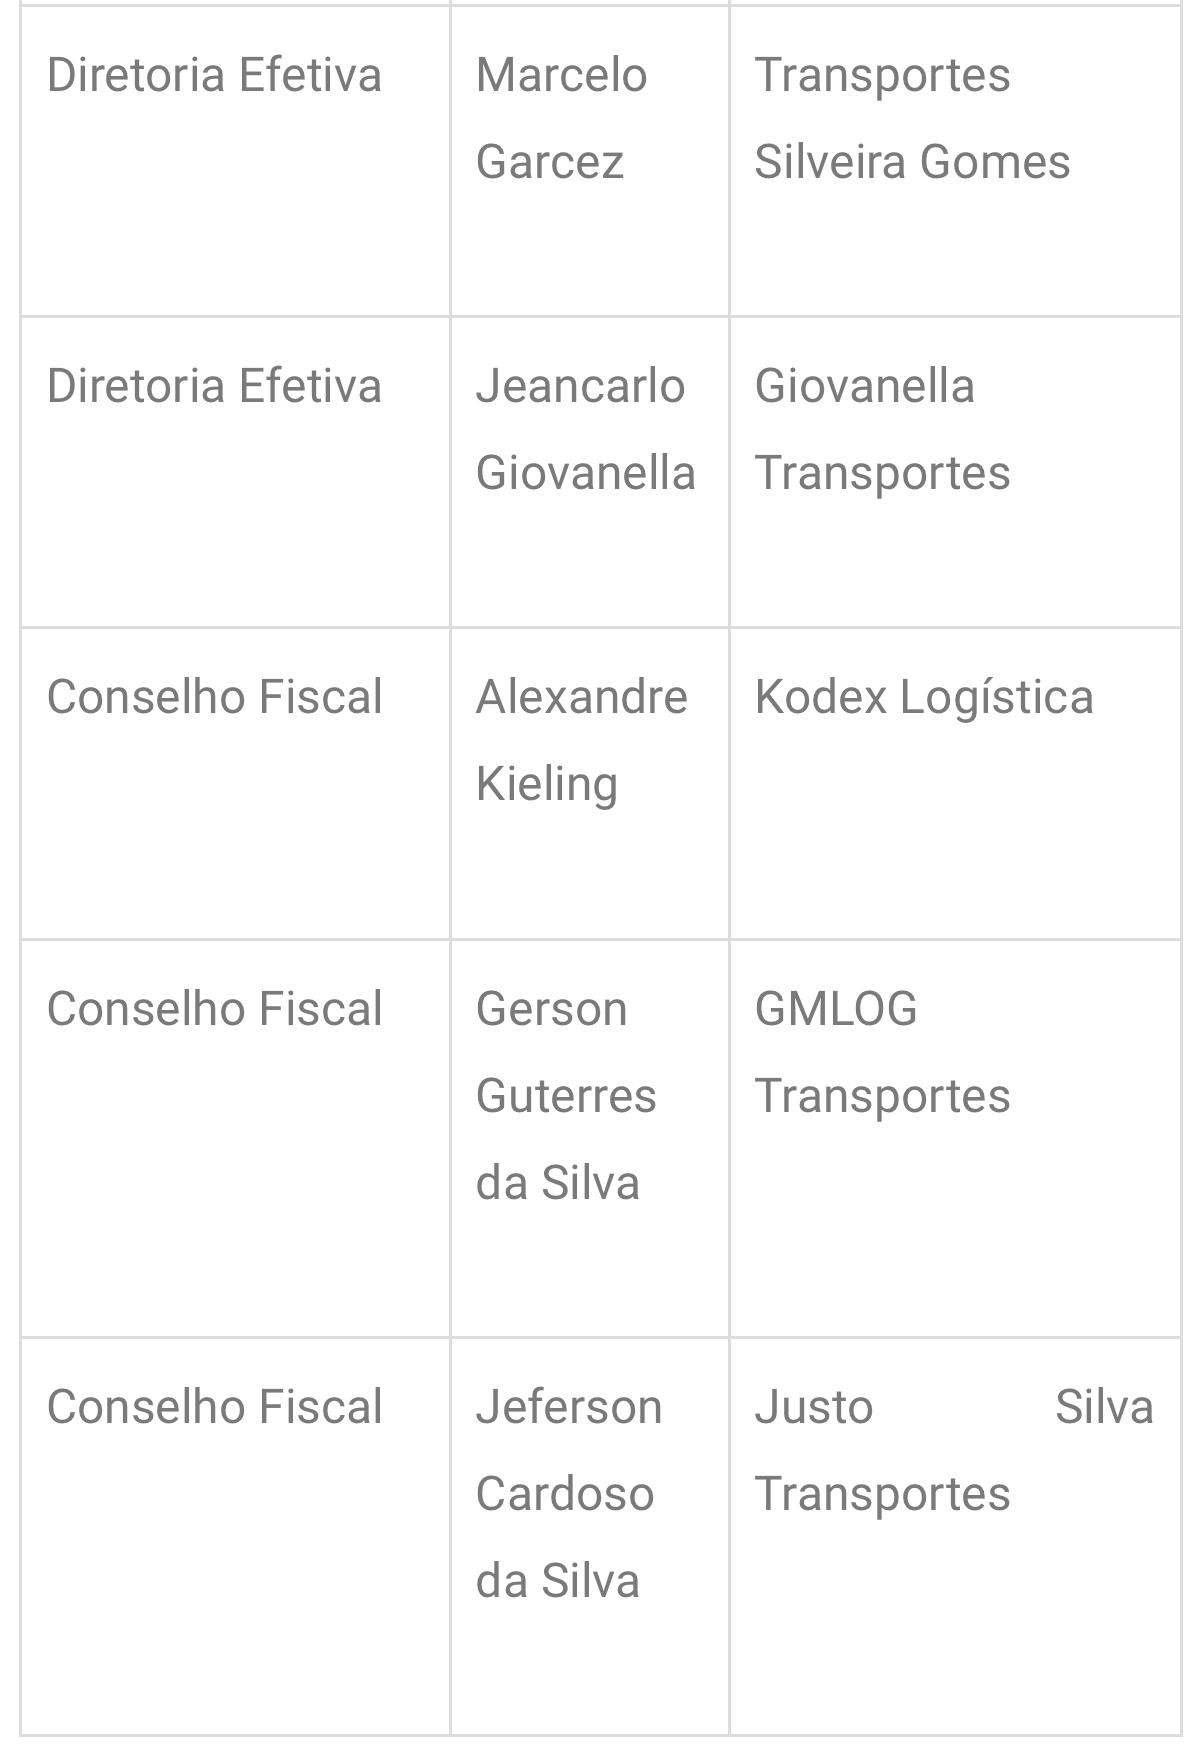Click the name Cardoso
Image resolution: width=1203 pixels, height=1750 pixels.
(x=564, y=1494)
